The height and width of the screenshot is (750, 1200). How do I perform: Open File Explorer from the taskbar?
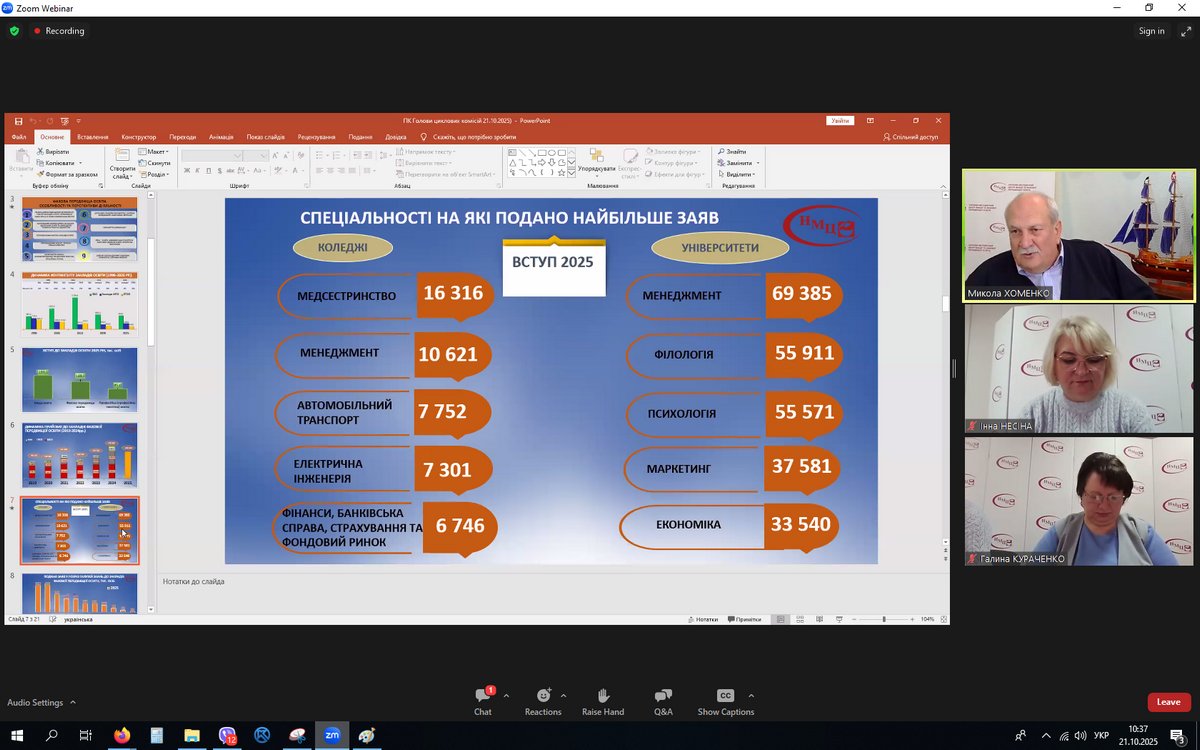tap(192, 736)
